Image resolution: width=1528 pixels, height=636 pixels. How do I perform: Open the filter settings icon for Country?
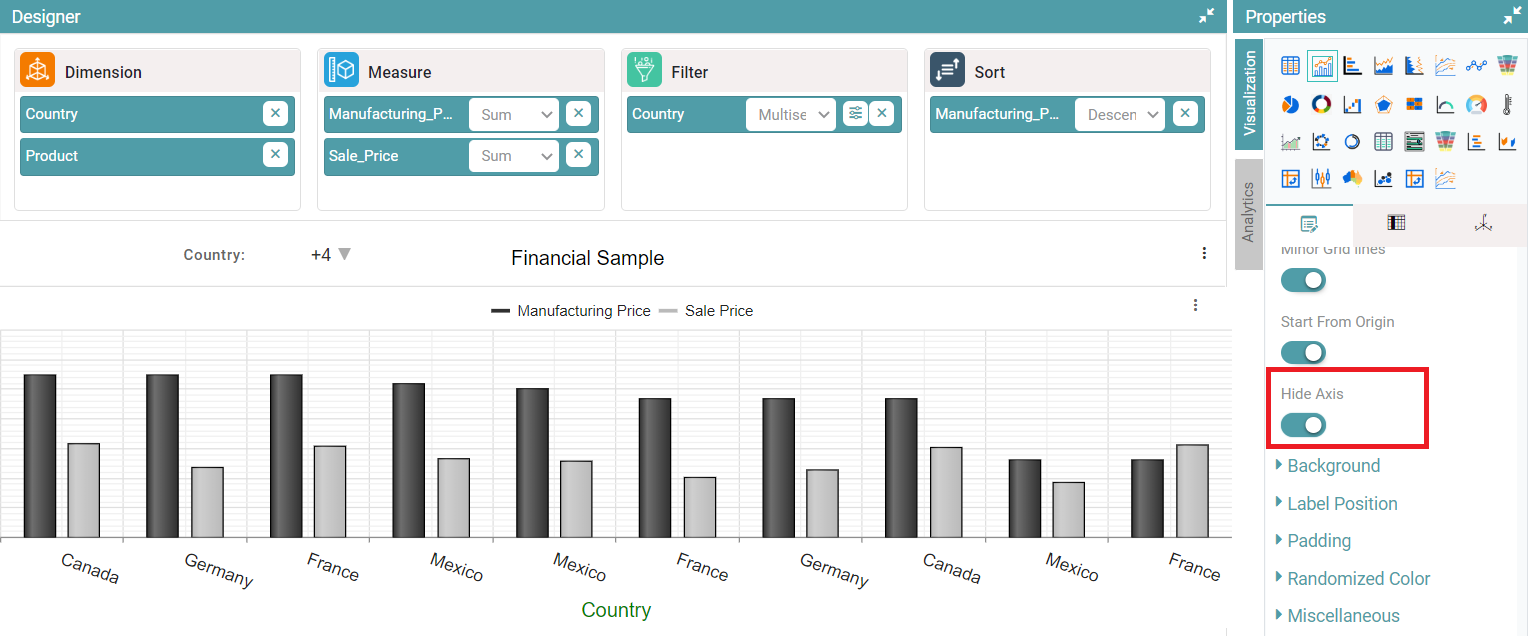(x=855, y=114)
